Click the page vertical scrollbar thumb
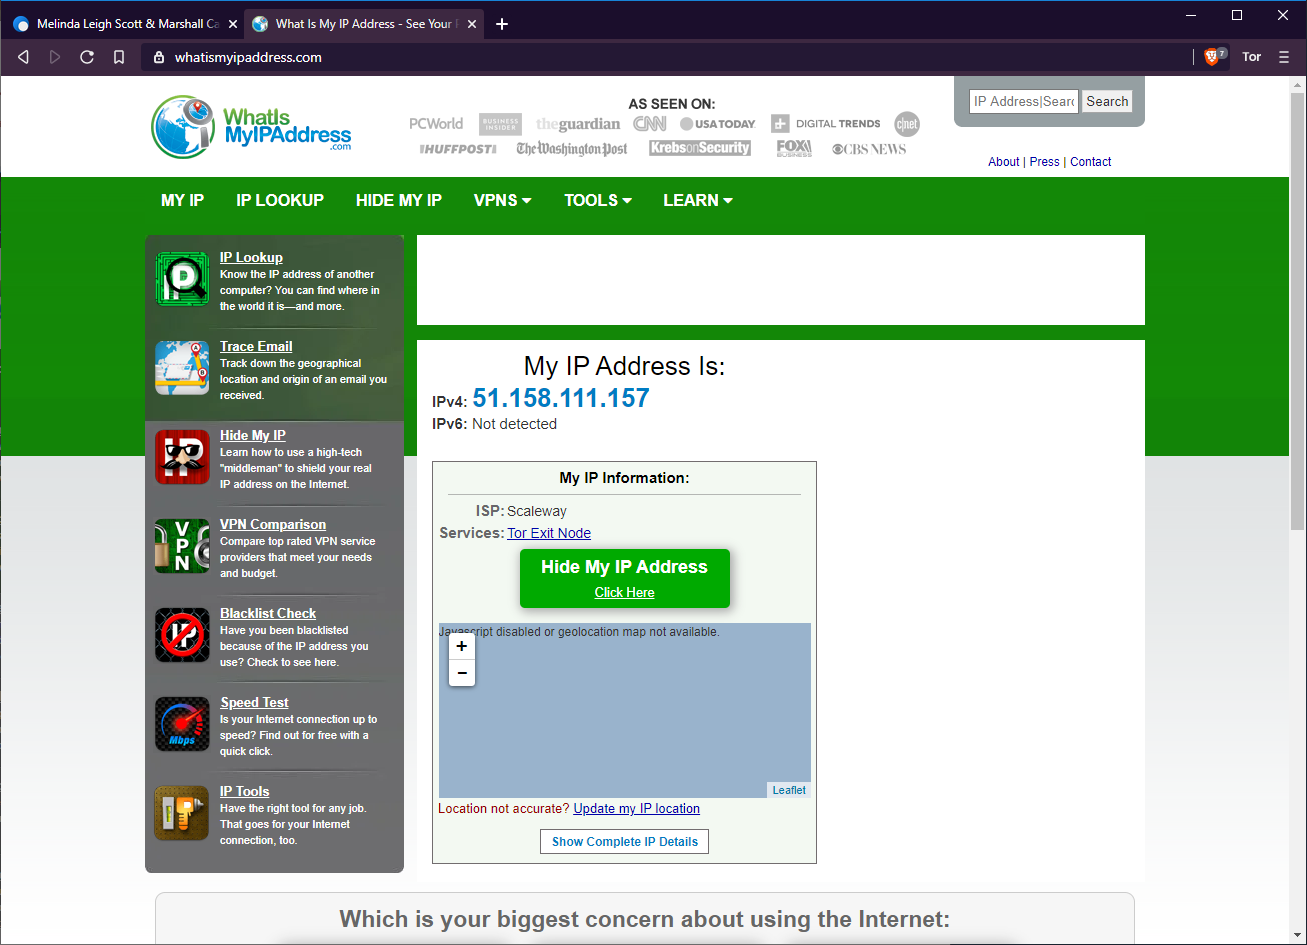The image size is (1307, 945). point(1297,310)
